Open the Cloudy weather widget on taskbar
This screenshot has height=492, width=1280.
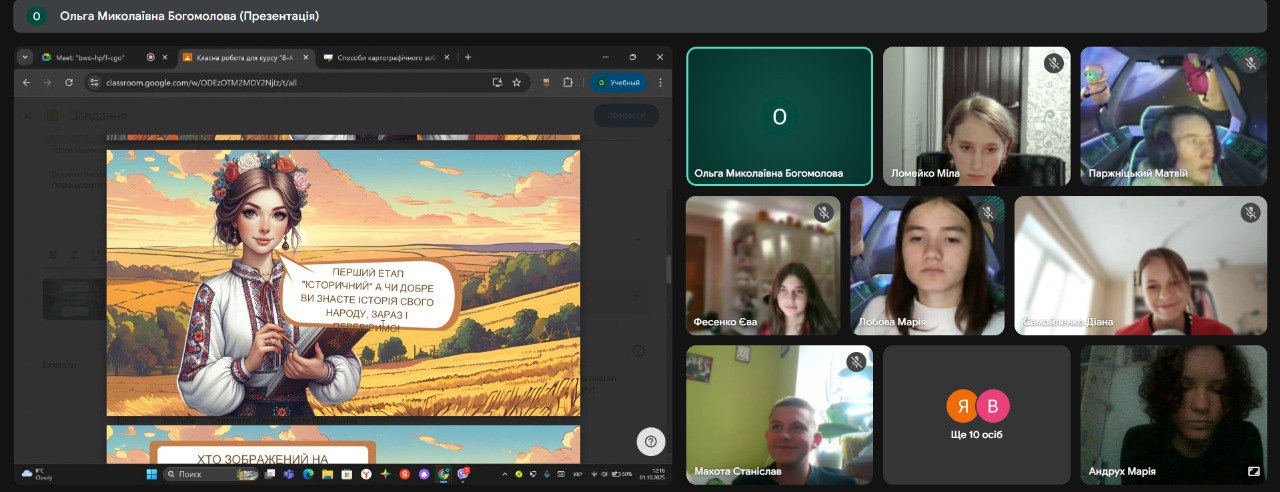point(38,474)
